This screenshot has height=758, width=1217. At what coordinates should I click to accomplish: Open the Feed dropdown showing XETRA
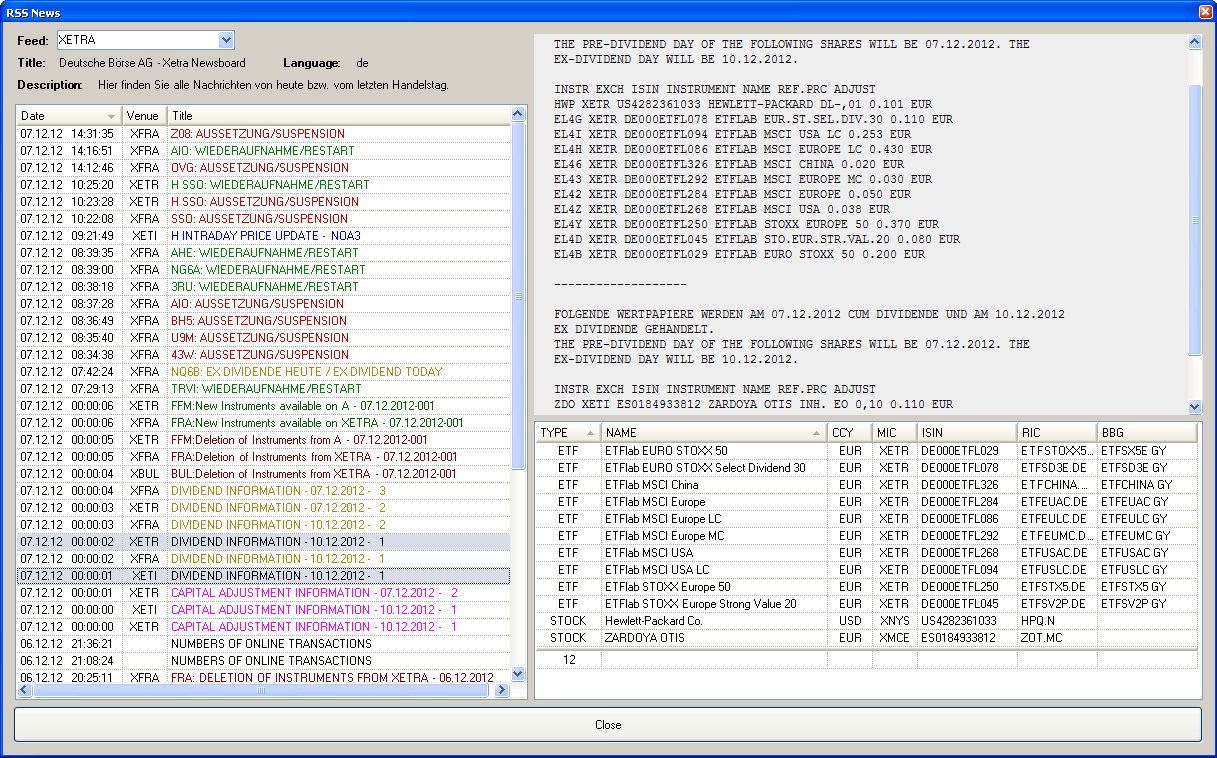tap(226, 40)
